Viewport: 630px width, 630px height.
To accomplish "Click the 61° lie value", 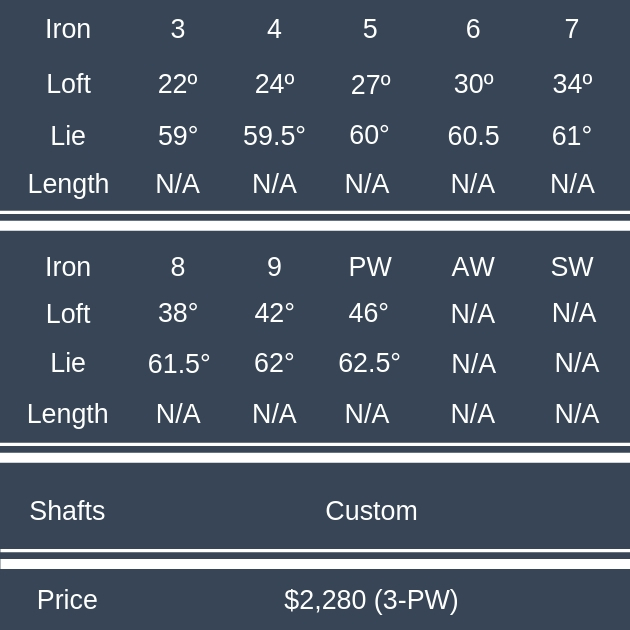I will click(572, 136).
